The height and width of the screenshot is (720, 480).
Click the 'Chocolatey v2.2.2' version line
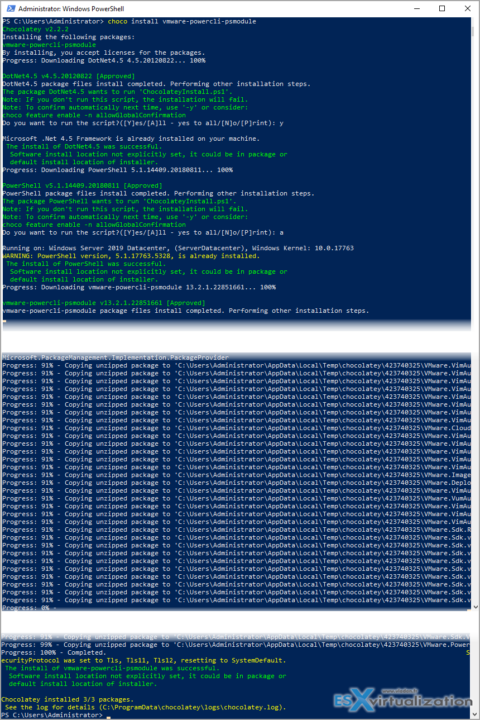coord(35,29)
